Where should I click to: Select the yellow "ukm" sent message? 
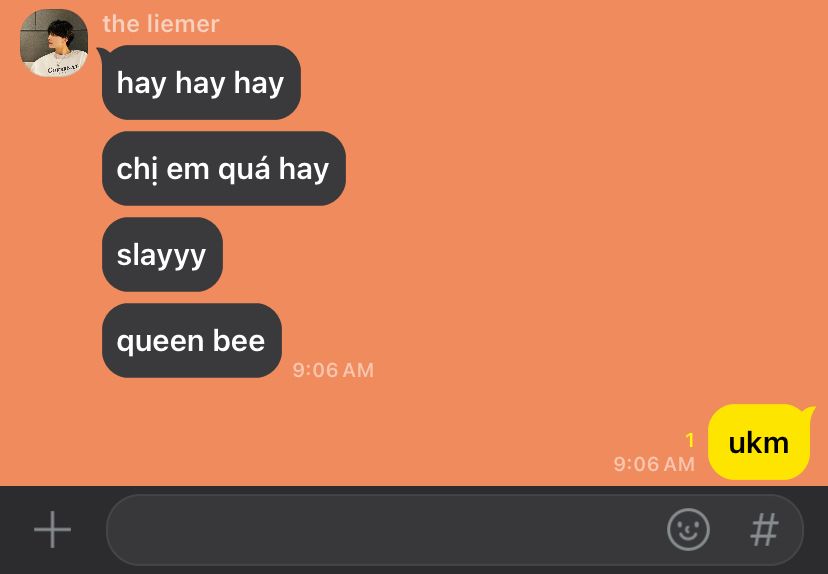click(759, 442)
